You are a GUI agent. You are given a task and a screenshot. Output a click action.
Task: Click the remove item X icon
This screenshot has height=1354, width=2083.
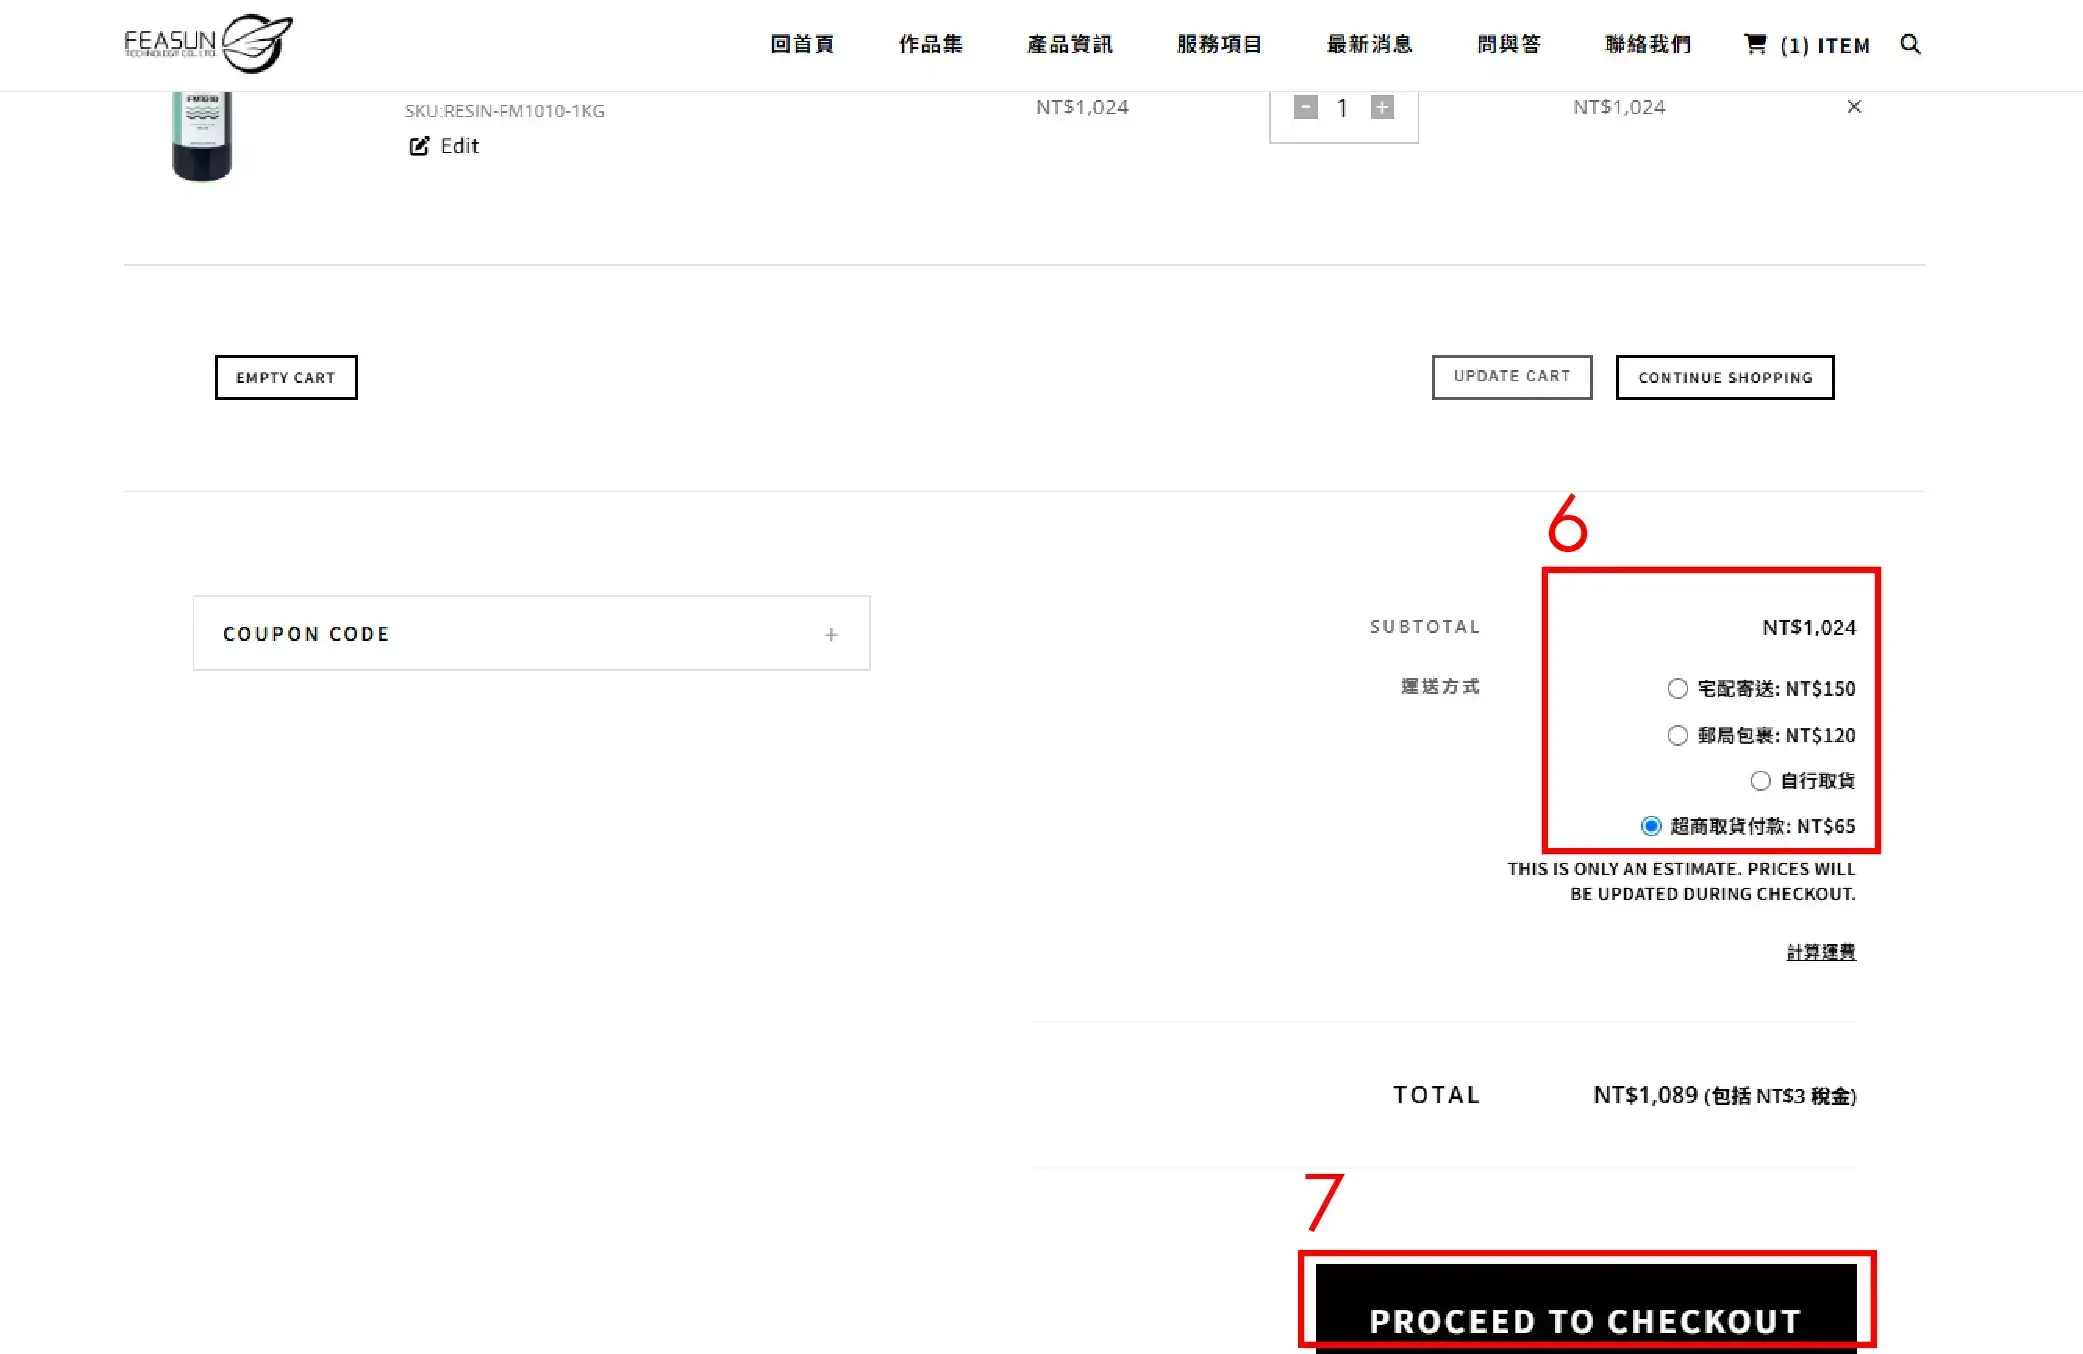(x=1854, y=106)
